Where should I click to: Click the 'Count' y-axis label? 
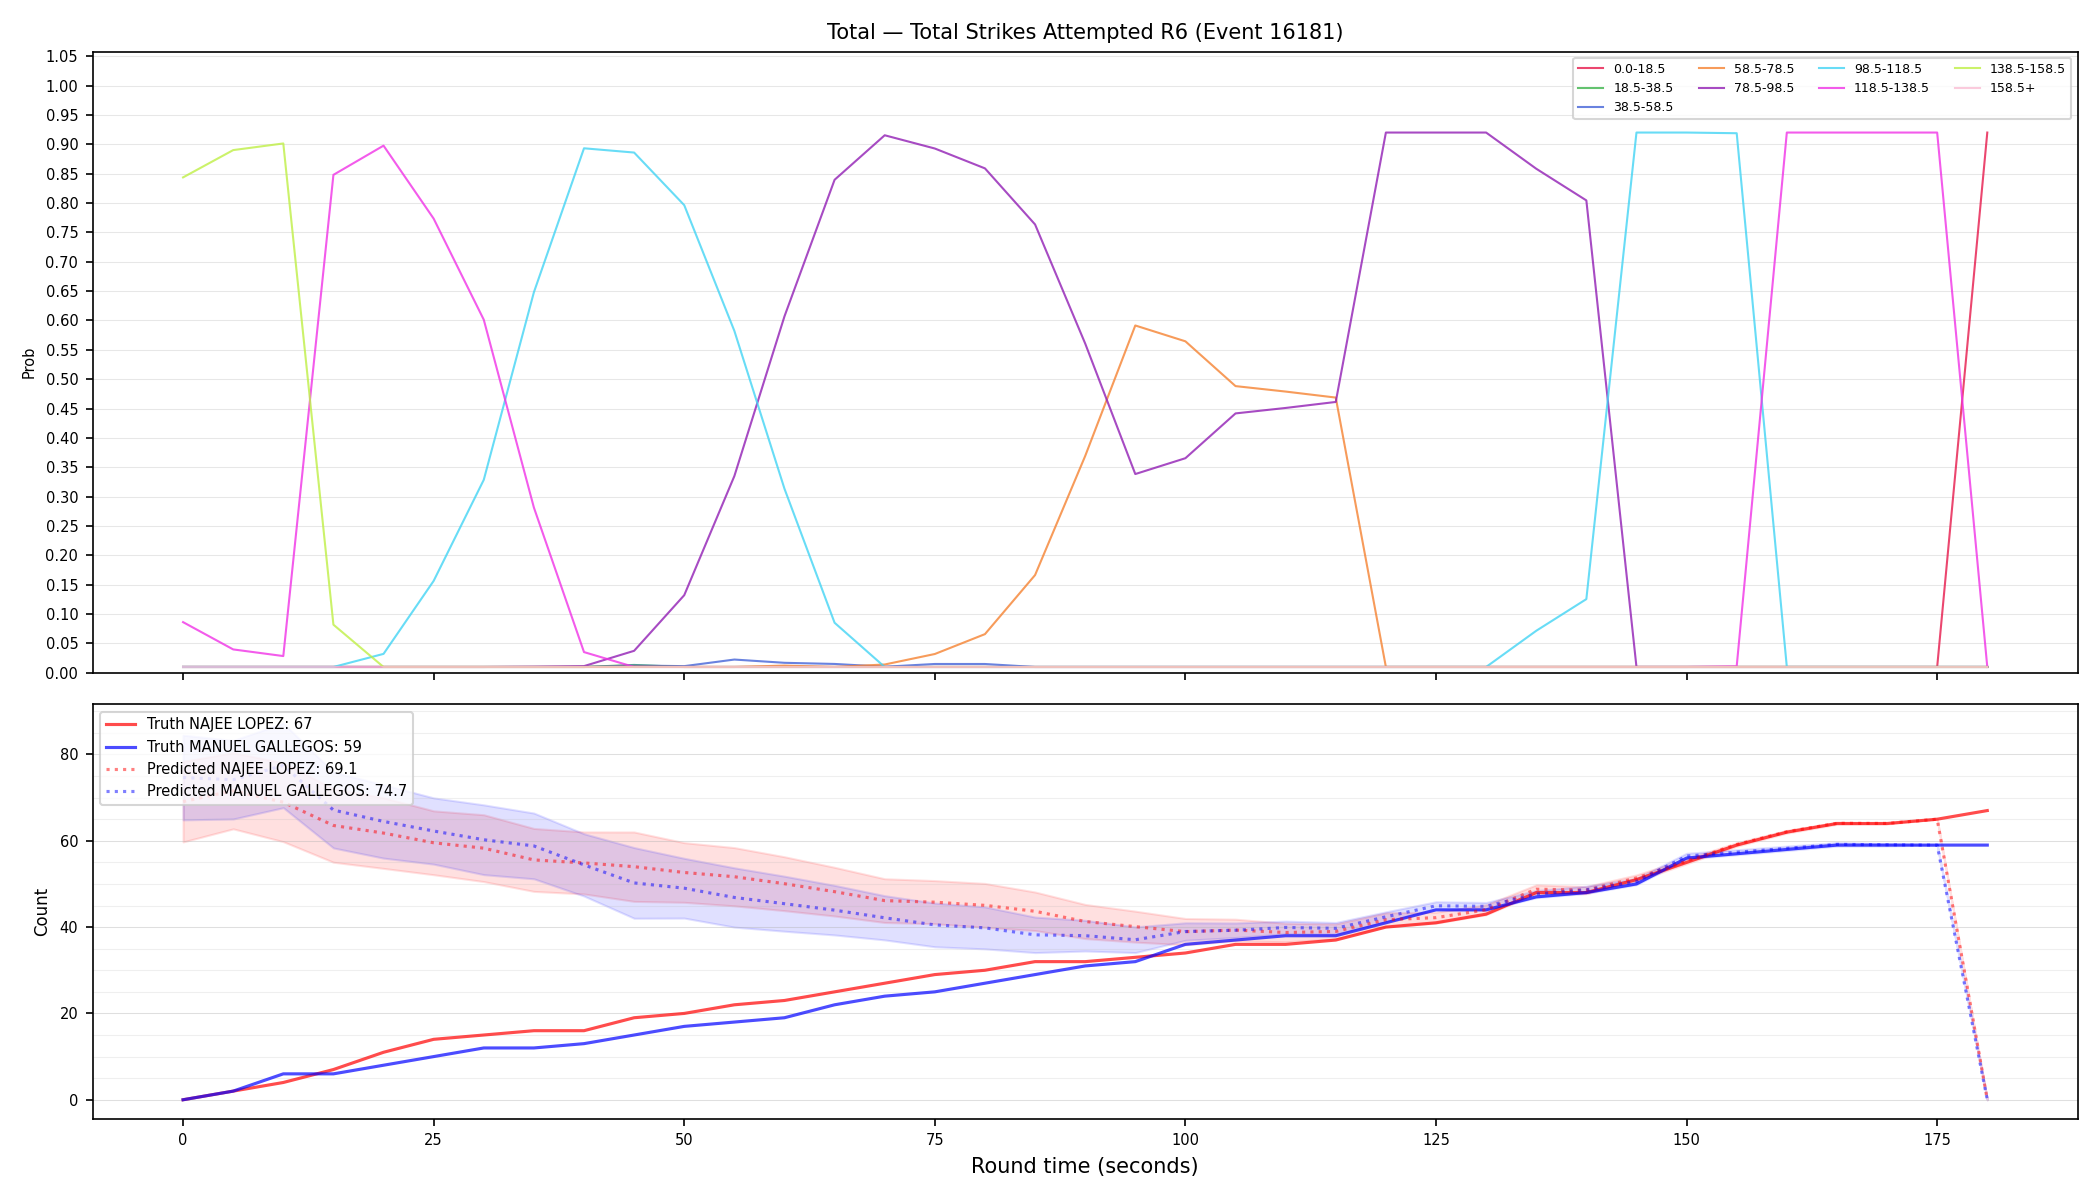(41, 912)
